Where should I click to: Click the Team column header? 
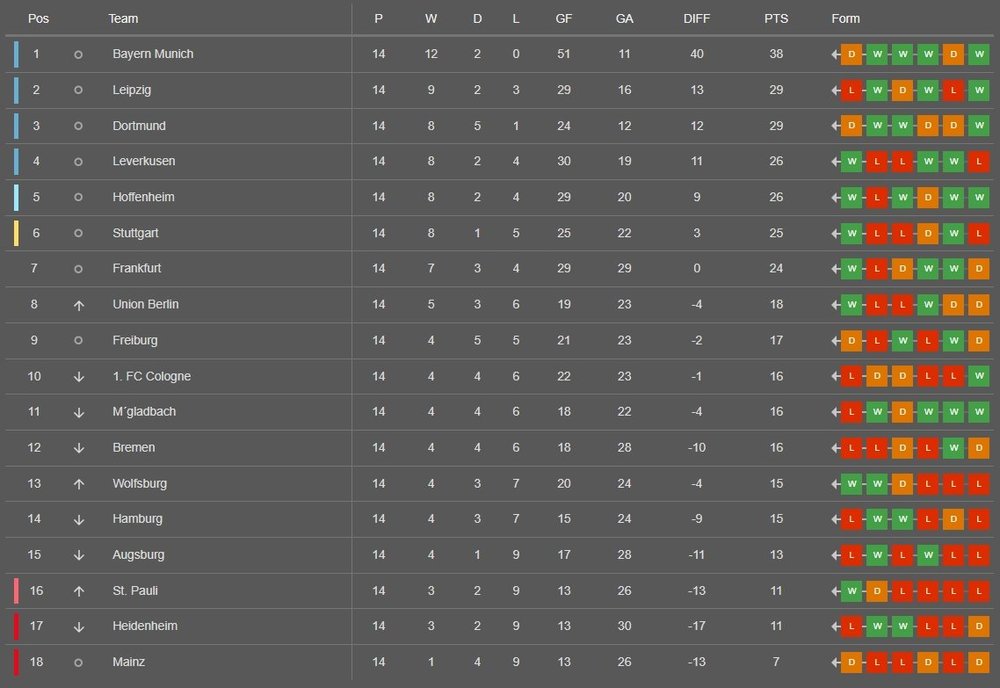pos(123,19)
